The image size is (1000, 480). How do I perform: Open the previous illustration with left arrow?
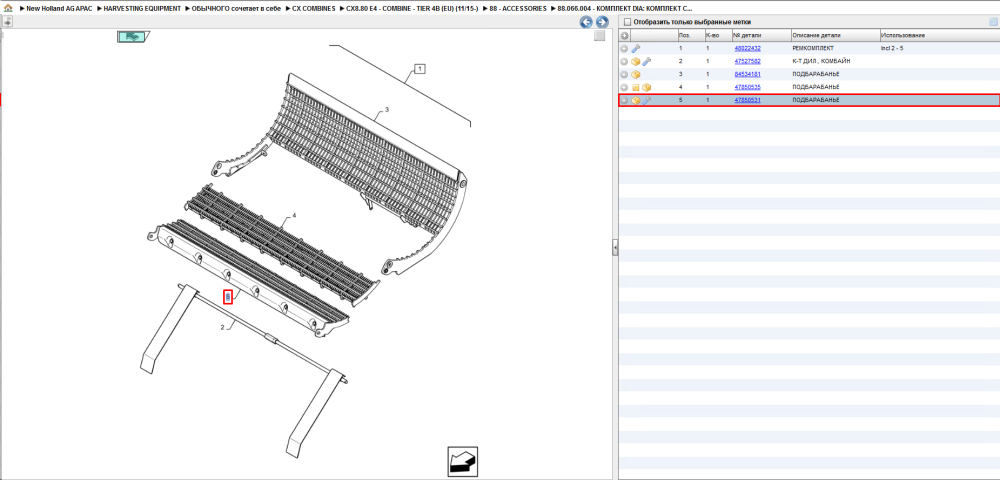pos(586,22)
